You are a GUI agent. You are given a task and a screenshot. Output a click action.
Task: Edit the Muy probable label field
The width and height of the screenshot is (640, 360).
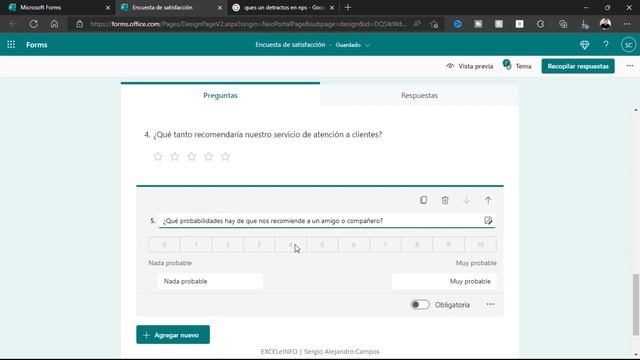[x=444, y=281]
